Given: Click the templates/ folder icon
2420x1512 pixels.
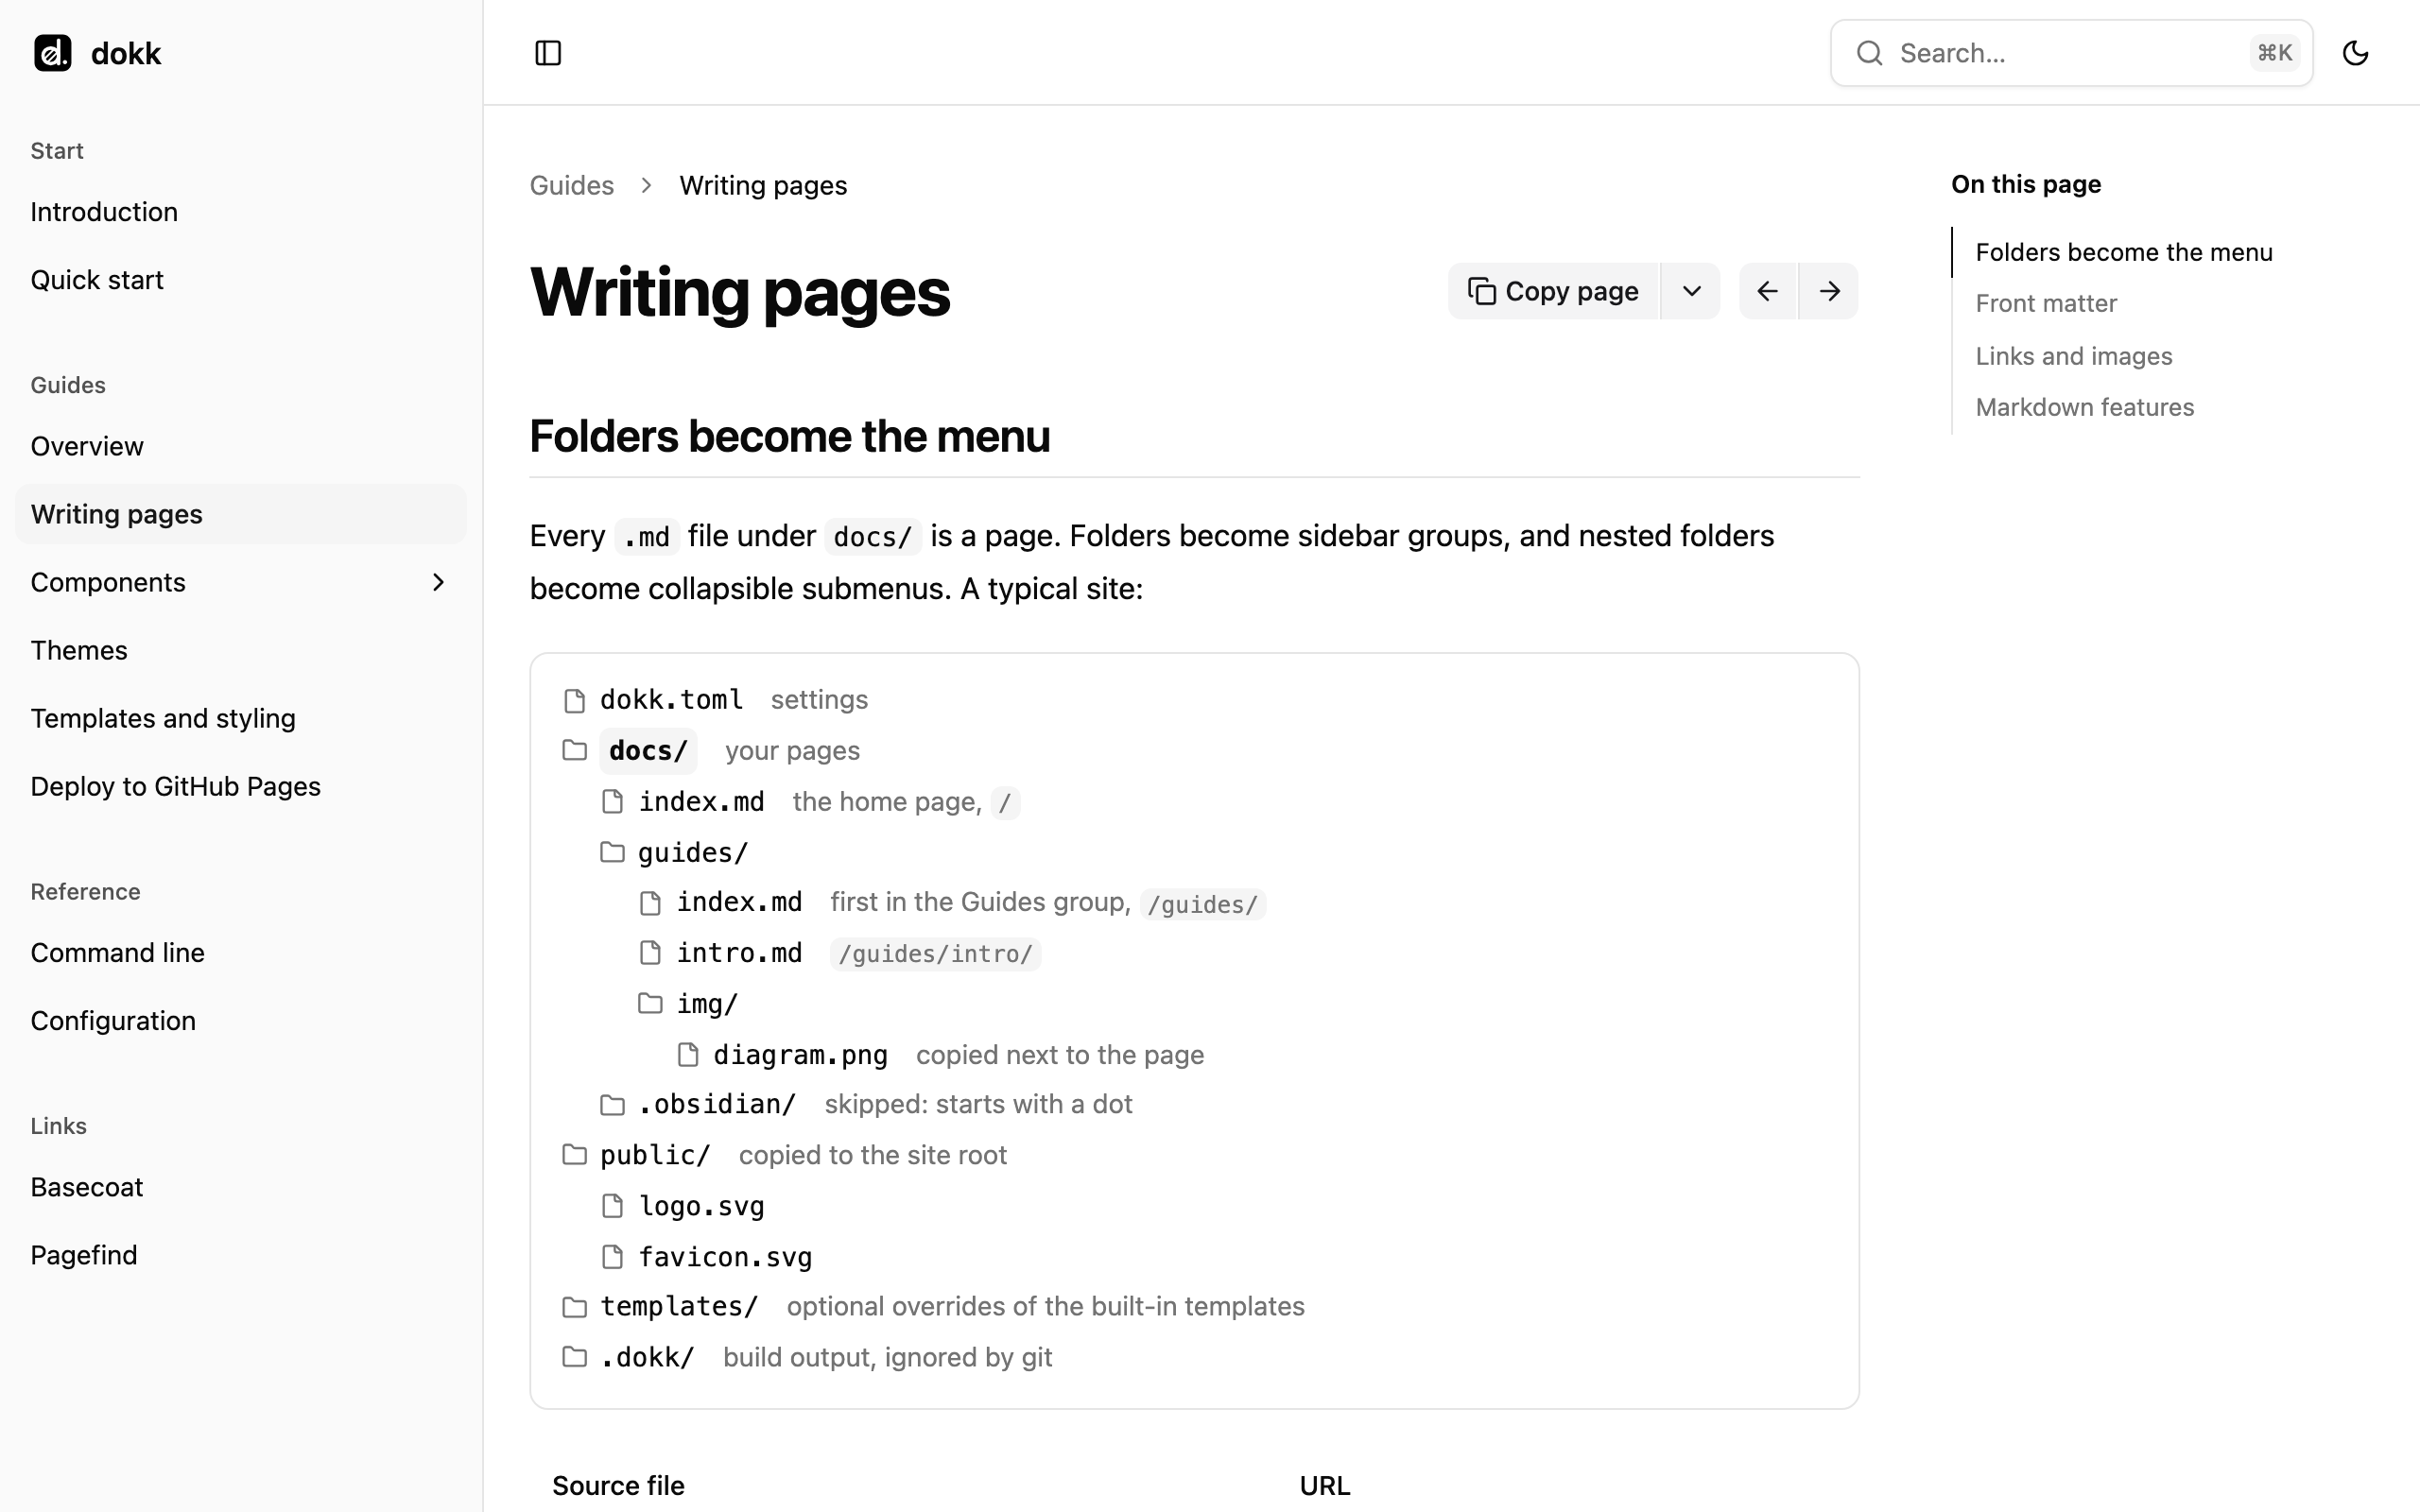Looking at the screenshot, I should (x=574, y=1307).
